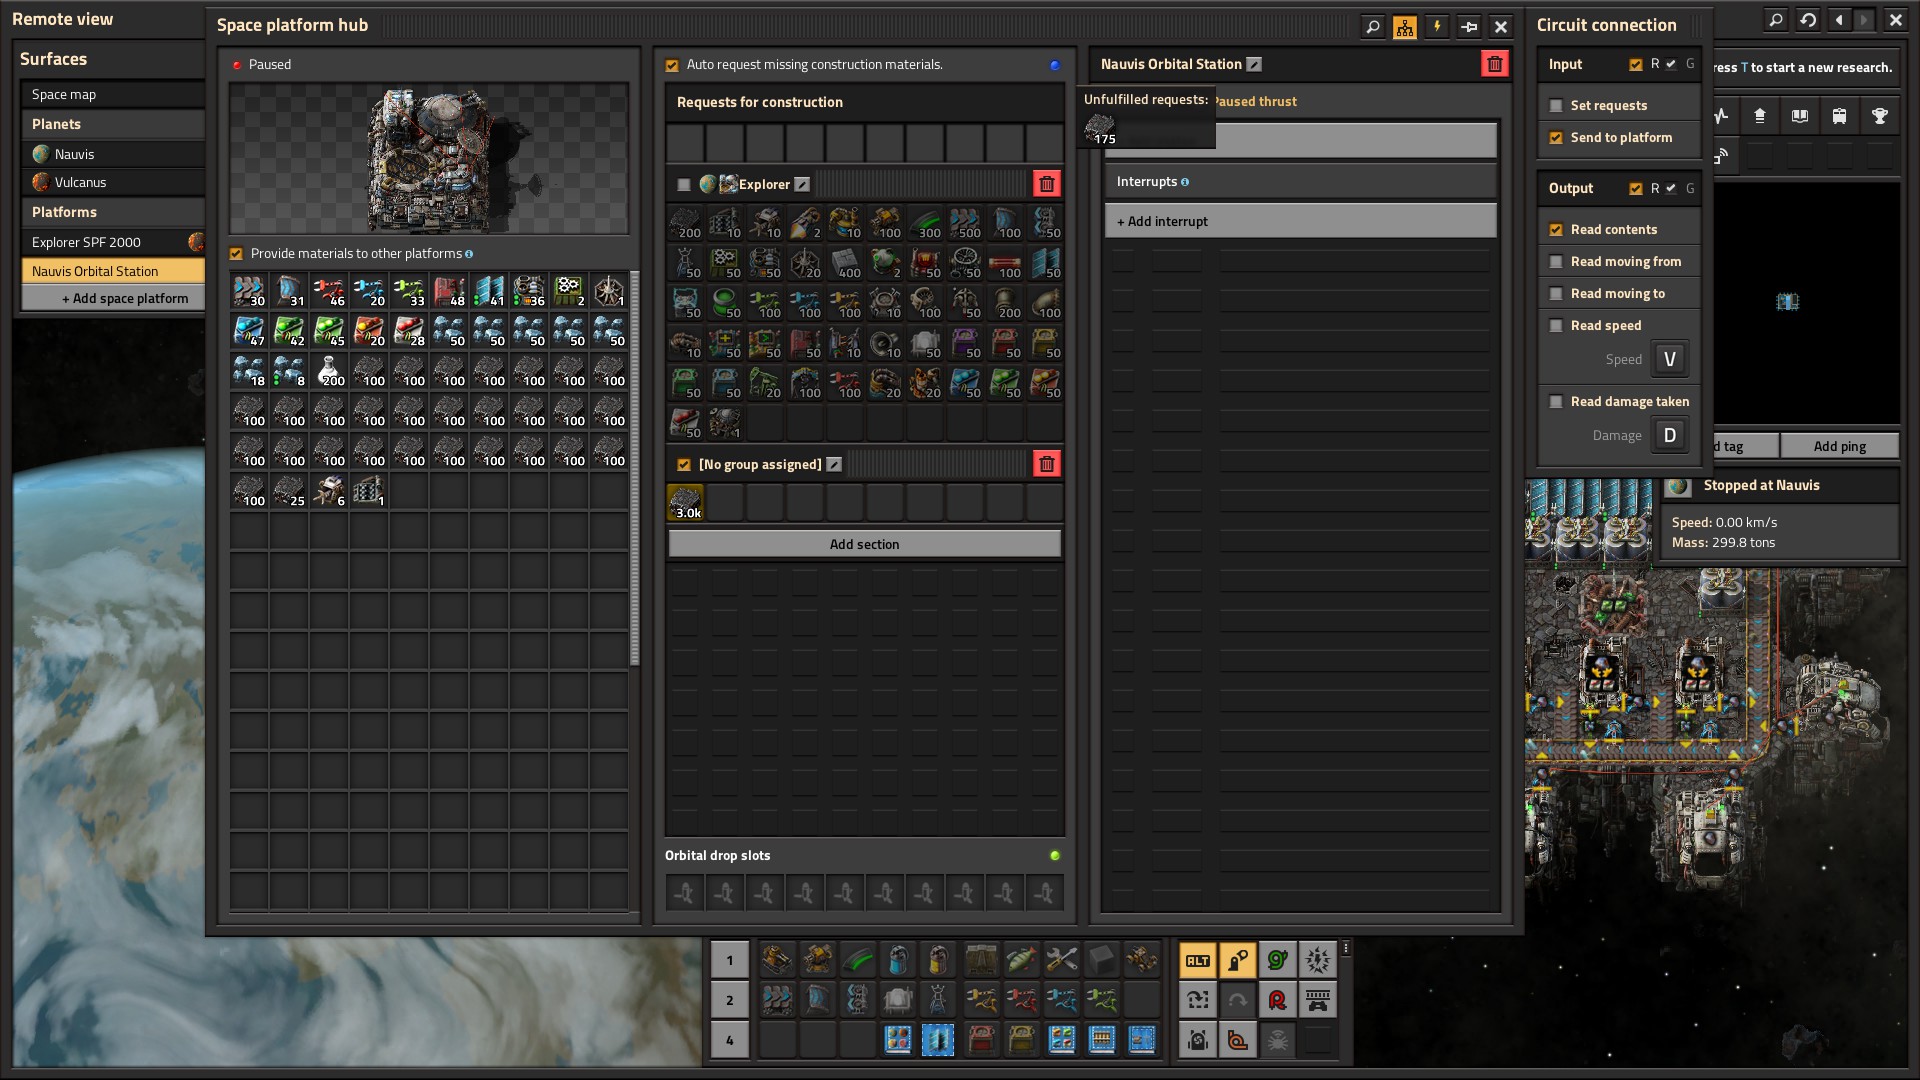Viewport: 1920px width, 1080px height.
Task: Click the back arrow in the top-right header
Action: 1839,20
